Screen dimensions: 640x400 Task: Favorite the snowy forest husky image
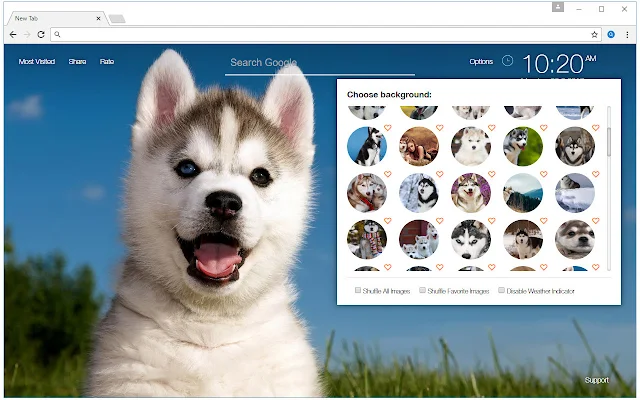pyautogui.click(x=544, y=221)
